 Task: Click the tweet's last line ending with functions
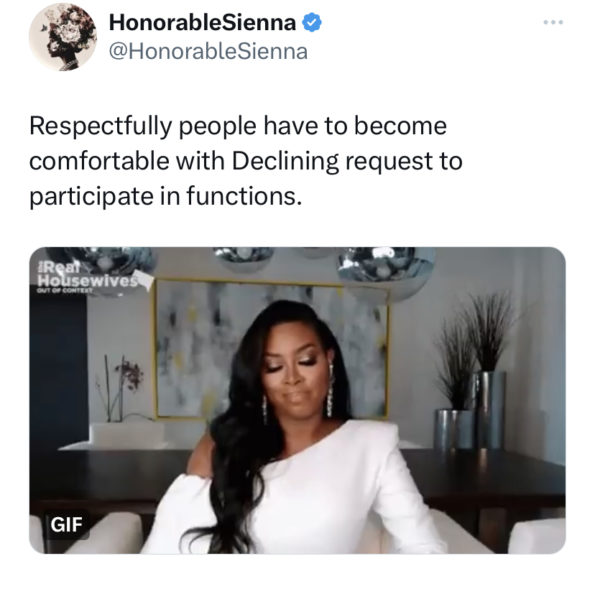pos(166,196)
